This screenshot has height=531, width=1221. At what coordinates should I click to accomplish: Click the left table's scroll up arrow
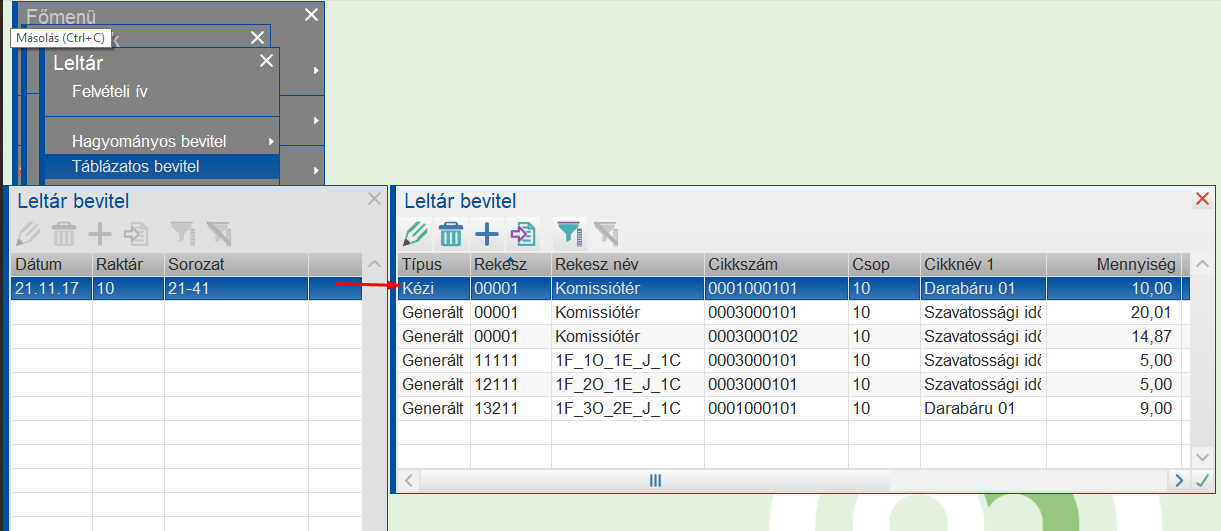(x=374, y=264)
